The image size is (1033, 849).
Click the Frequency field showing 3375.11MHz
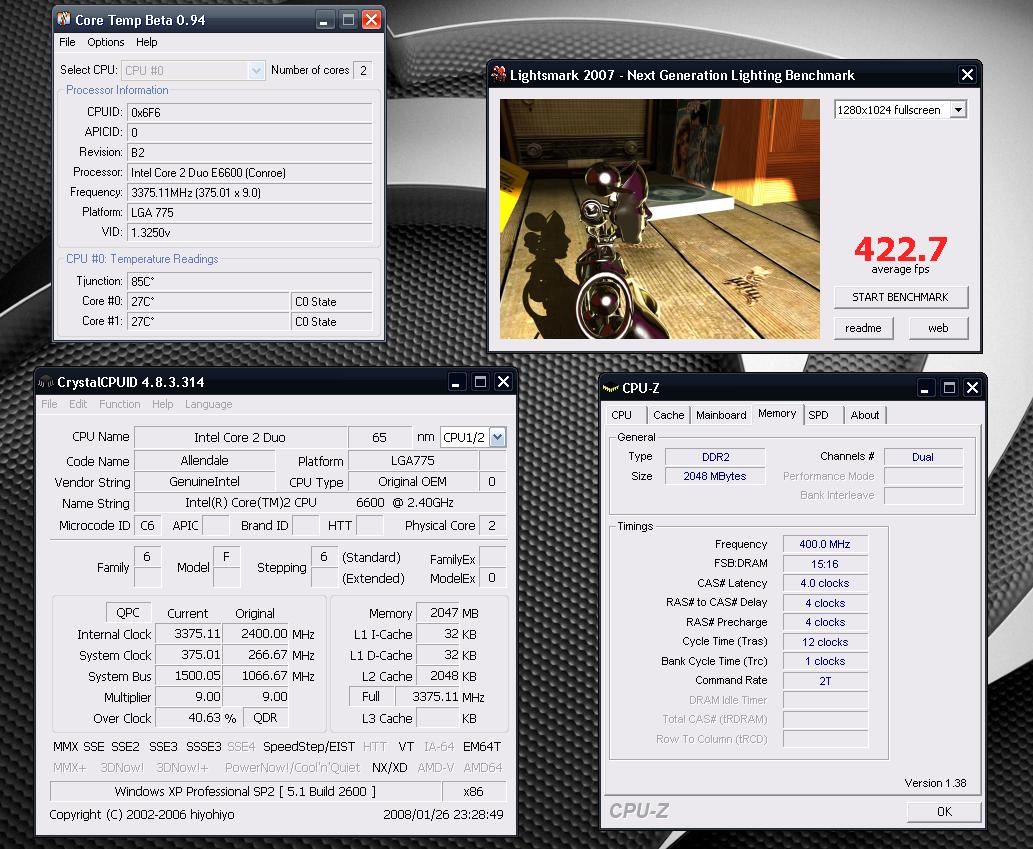(x=250, y=193)
